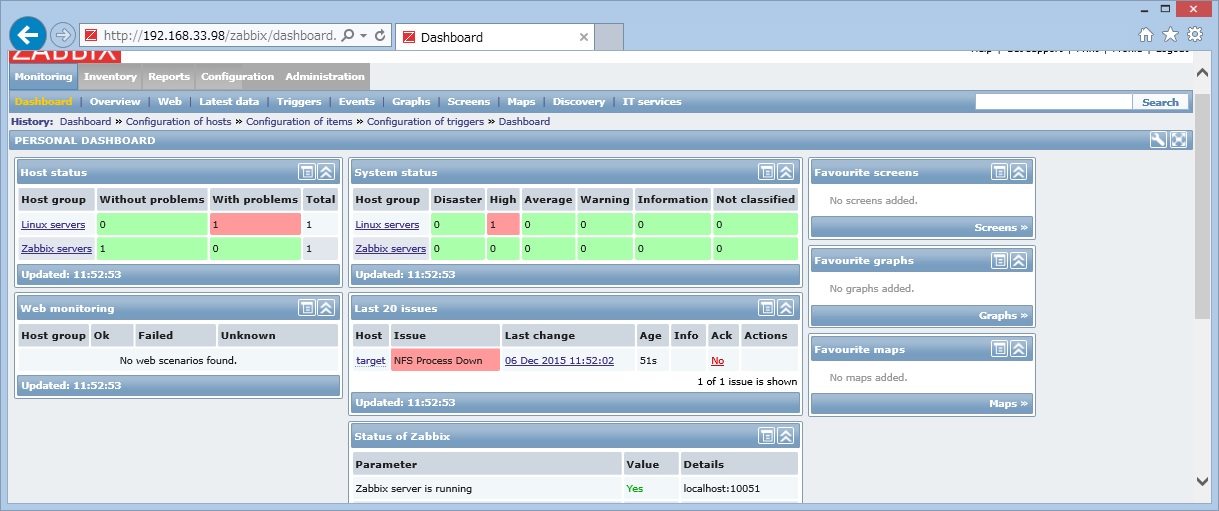The width and height of the screenshot is (1219, 511).
Task: Collapse the Favourite screens widget
Action: [x=1019, y=172]
